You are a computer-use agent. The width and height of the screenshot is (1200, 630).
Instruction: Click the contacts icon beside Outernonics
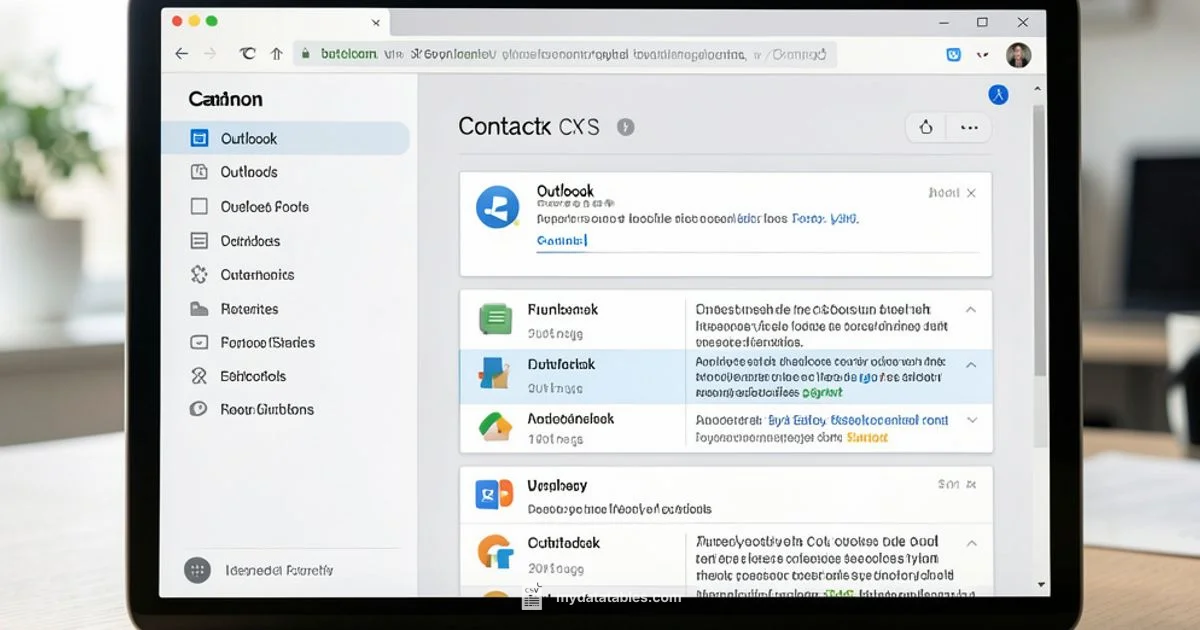click(x=200, y=274)
